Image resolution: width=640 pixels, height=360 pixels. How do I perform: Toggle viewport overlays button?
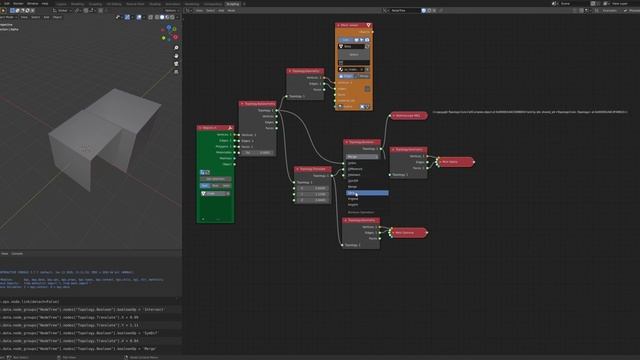(x=139, y=17)
